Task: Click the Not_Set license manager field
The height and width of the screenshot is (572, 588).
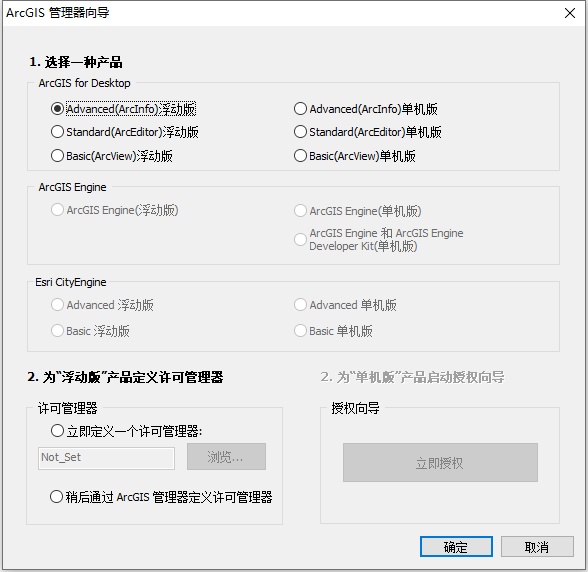Action: 106,458
